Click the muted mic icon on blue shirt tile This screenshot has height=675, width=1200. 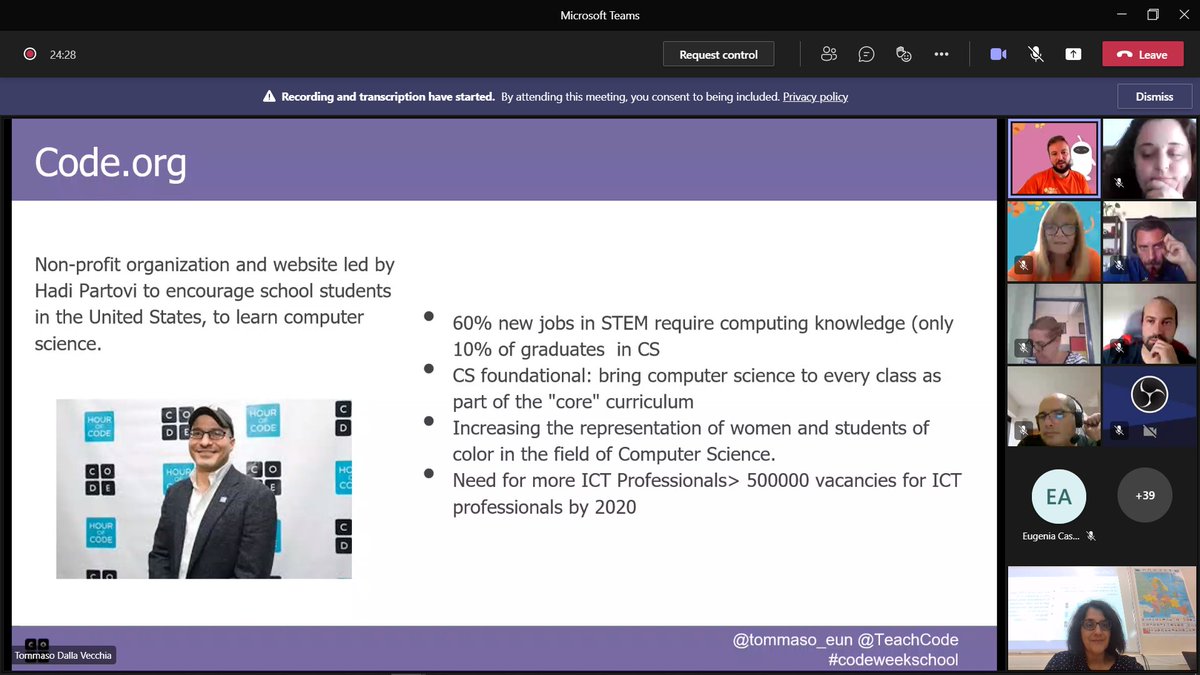1119,266
